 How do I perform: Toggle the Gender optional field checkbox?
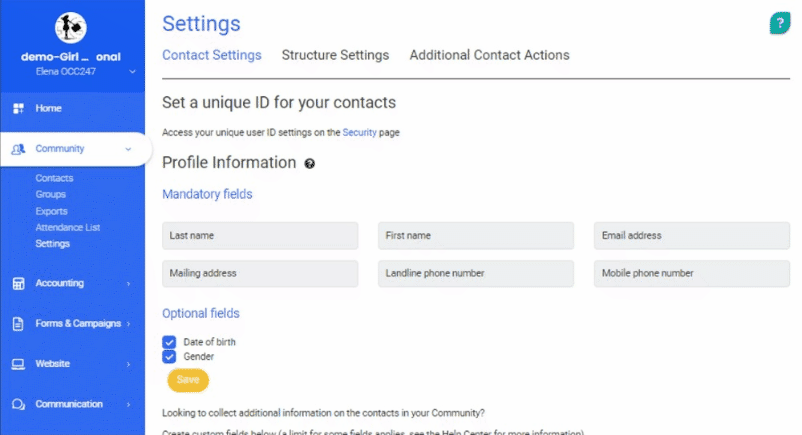[x=169, y=356]
